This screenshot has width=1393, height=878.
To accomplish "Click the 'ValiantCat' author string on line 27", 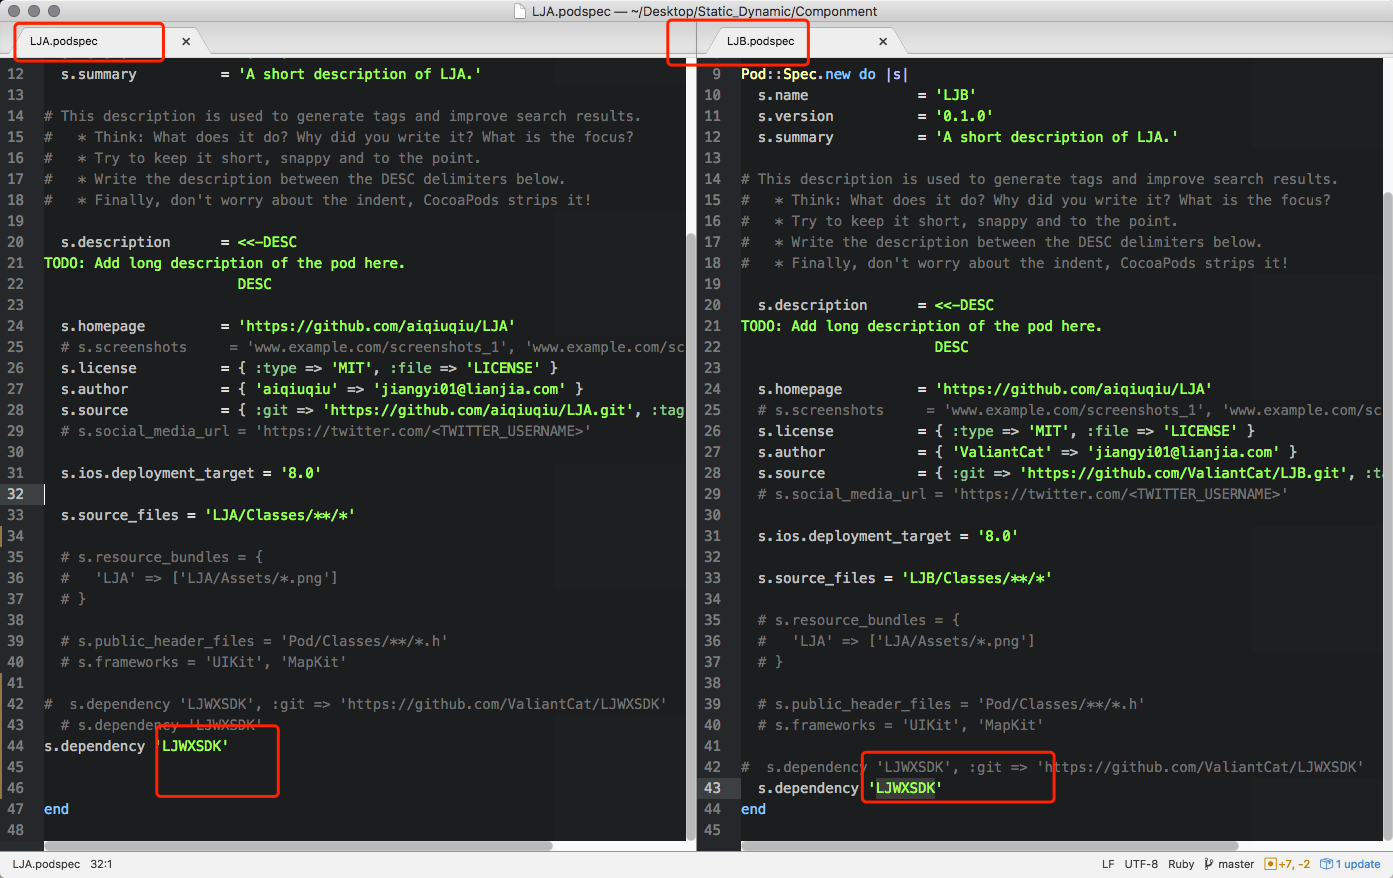I will (x=1002, y=452).
